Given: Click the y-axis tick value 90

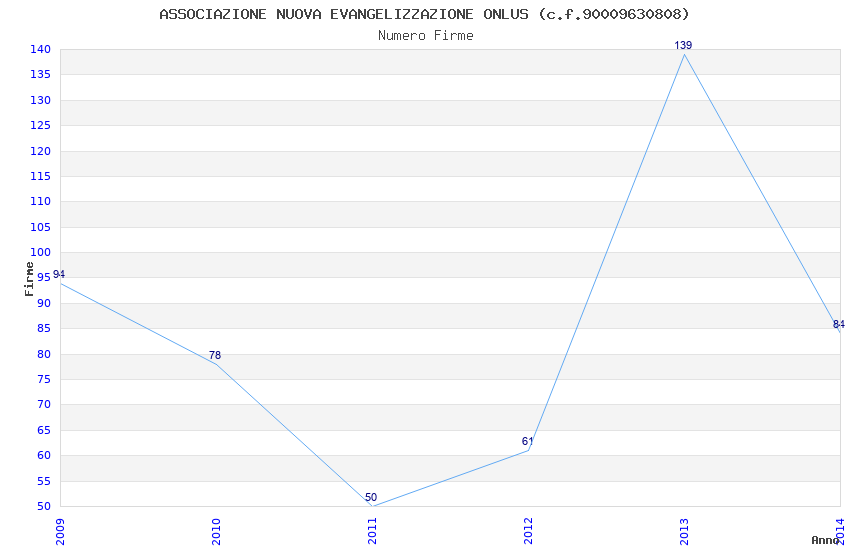Looking at the screenshot, I should 44,303.
